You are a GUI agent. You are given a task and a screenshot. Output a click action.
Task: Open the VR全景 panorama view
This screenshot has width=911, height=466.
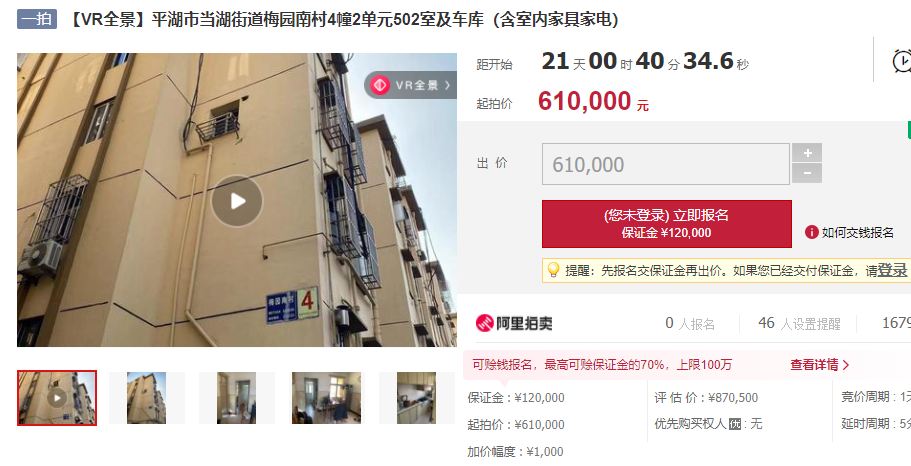[x=411, y=85]
